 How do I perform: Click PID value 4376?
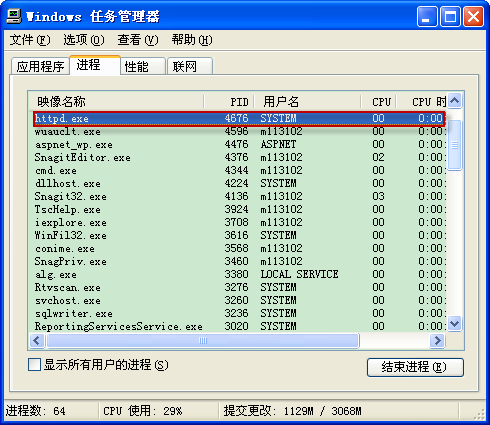point(236,158)
